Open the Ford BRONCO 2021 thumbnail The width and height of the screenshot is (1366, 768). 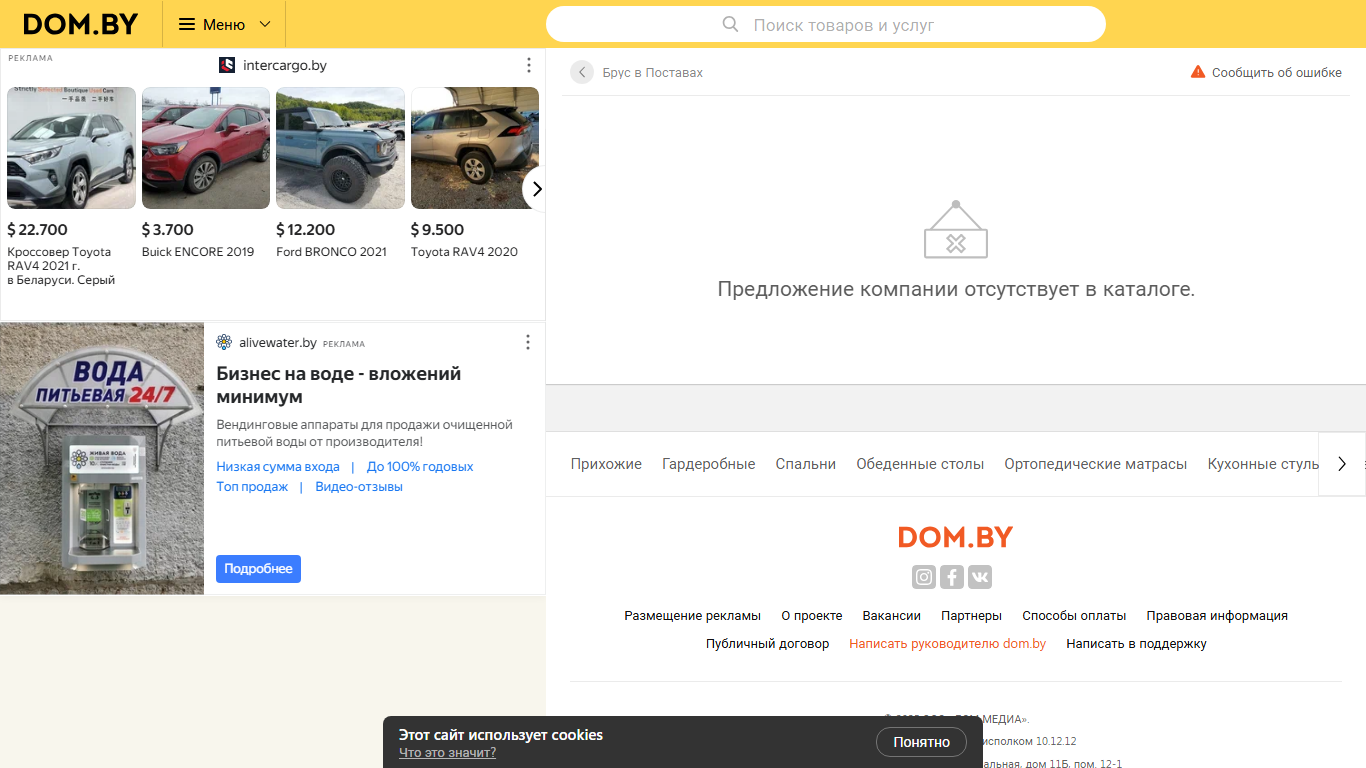[x=340, y=148]
